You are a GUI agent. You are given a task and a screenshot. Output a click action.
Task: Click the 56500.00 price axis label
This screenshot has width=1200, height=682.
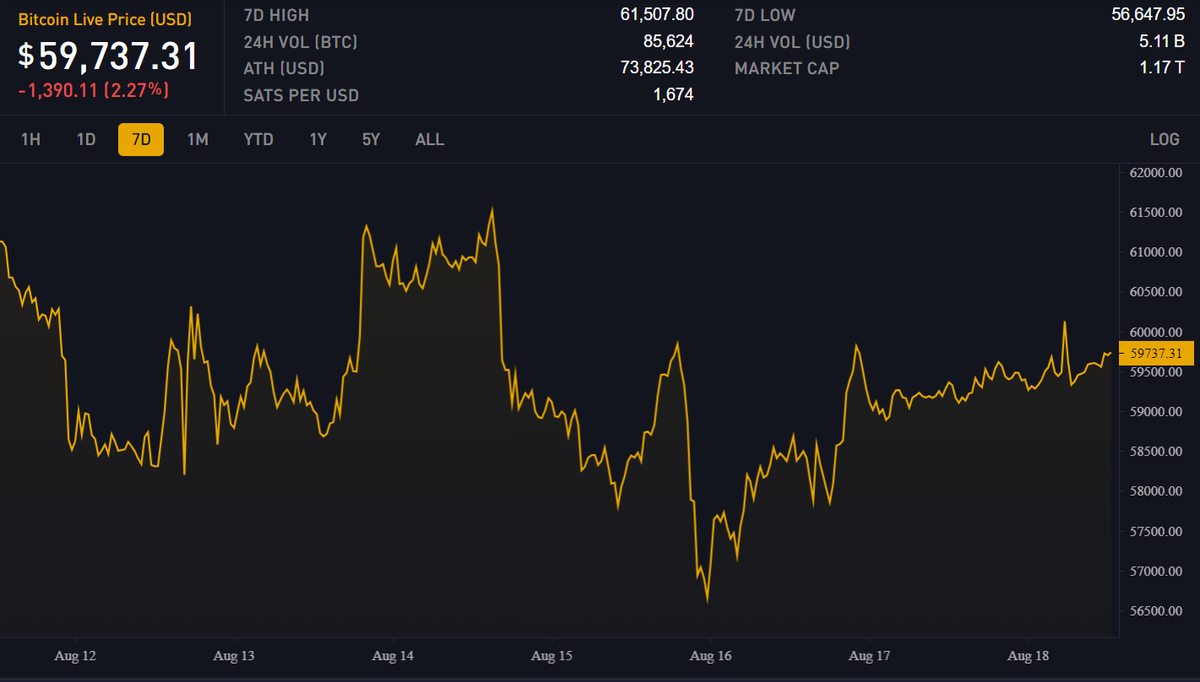pyautogui.click(x=1156, y=612)
